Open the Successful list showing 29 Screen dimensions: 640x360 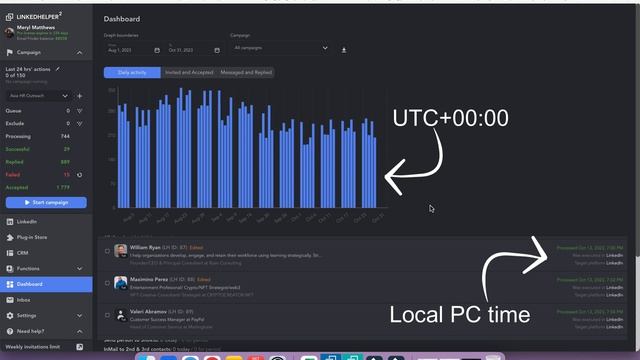point(38,149)
